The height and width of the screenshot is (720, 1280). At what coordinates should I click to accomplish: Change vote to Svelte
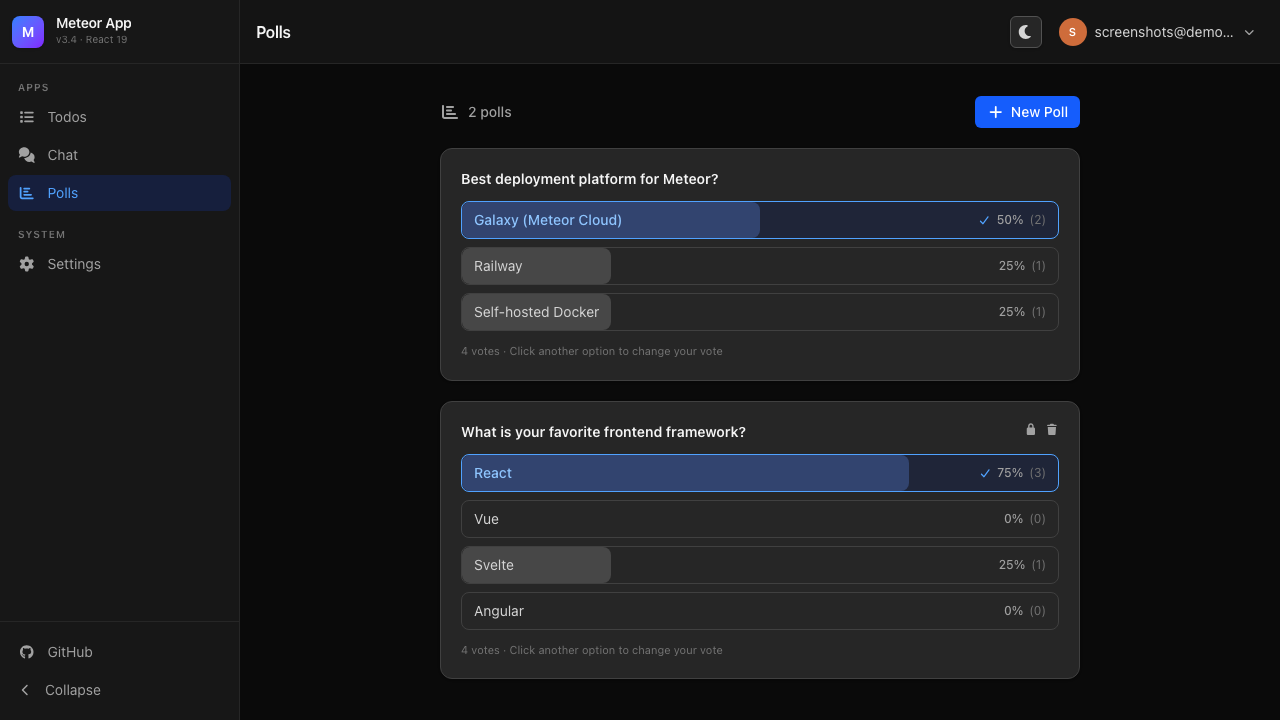click(x=759, y=565)
